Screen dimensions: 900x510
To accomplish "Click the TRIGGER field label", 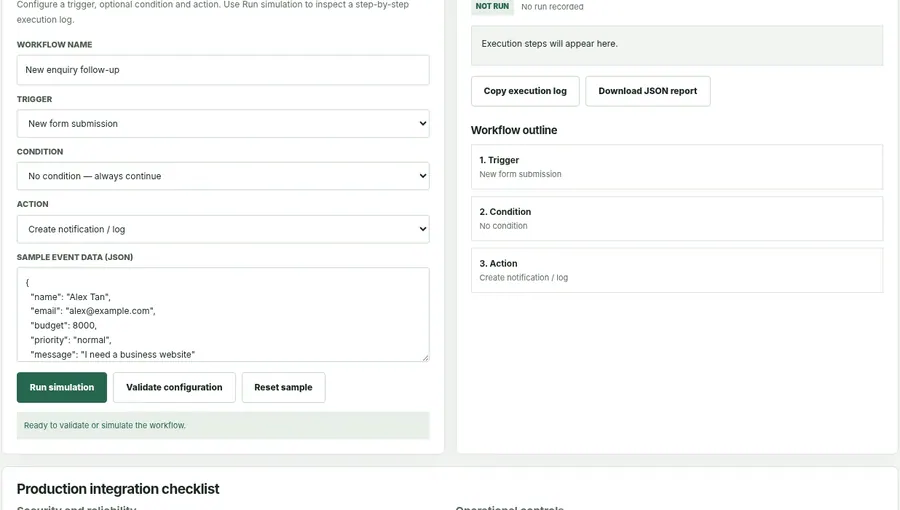I will [34, 99].
